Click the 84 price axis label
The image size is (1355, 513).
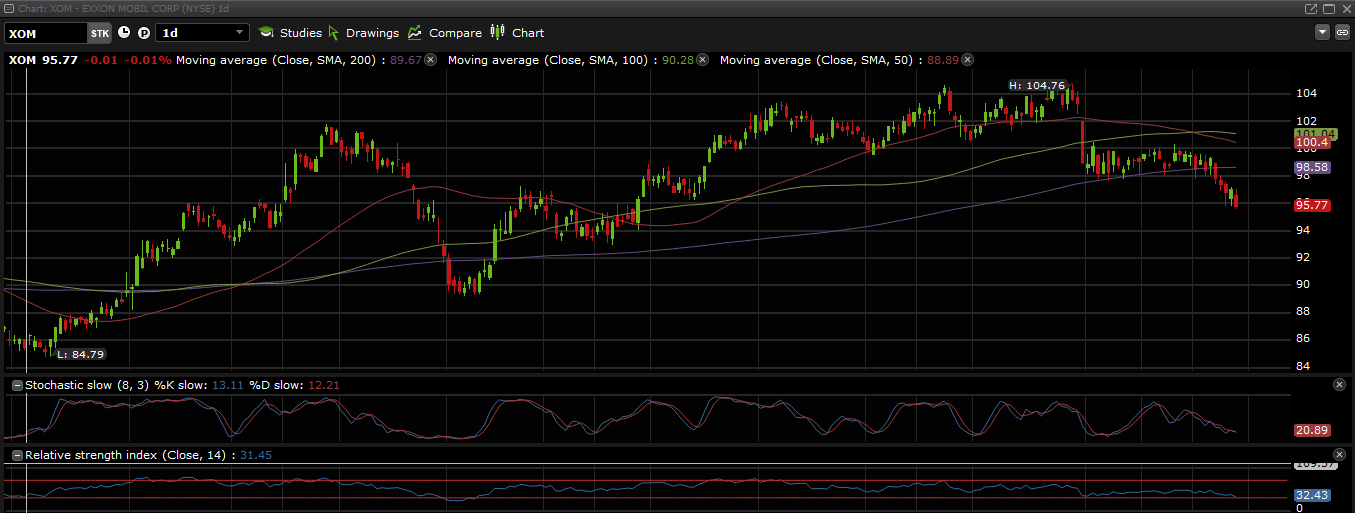(x=1303, y=366)
